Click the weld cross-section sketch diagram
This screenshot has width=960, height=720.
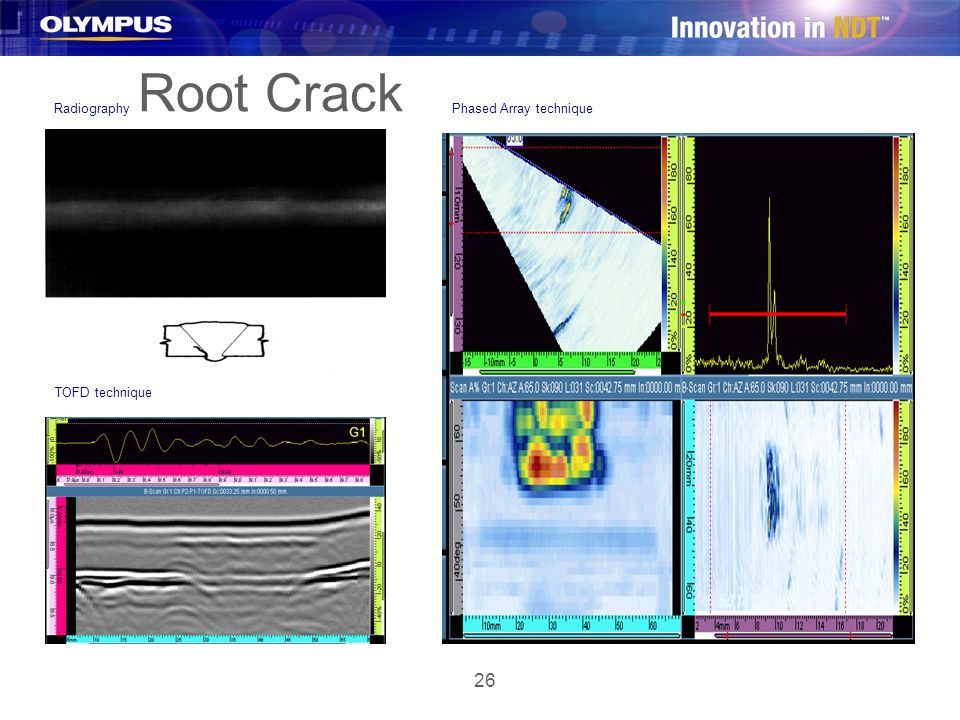coord(214,340)
